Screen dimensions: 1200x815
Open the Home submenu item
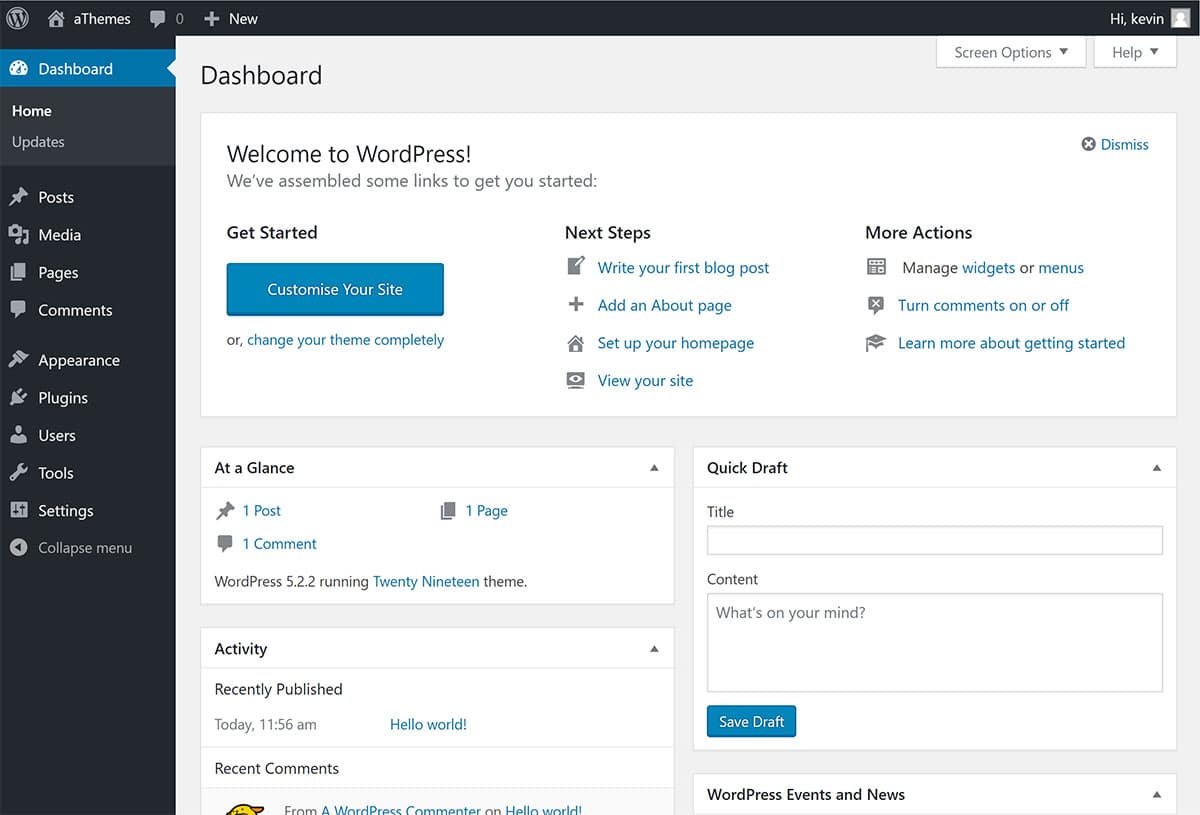click(32, 111)
